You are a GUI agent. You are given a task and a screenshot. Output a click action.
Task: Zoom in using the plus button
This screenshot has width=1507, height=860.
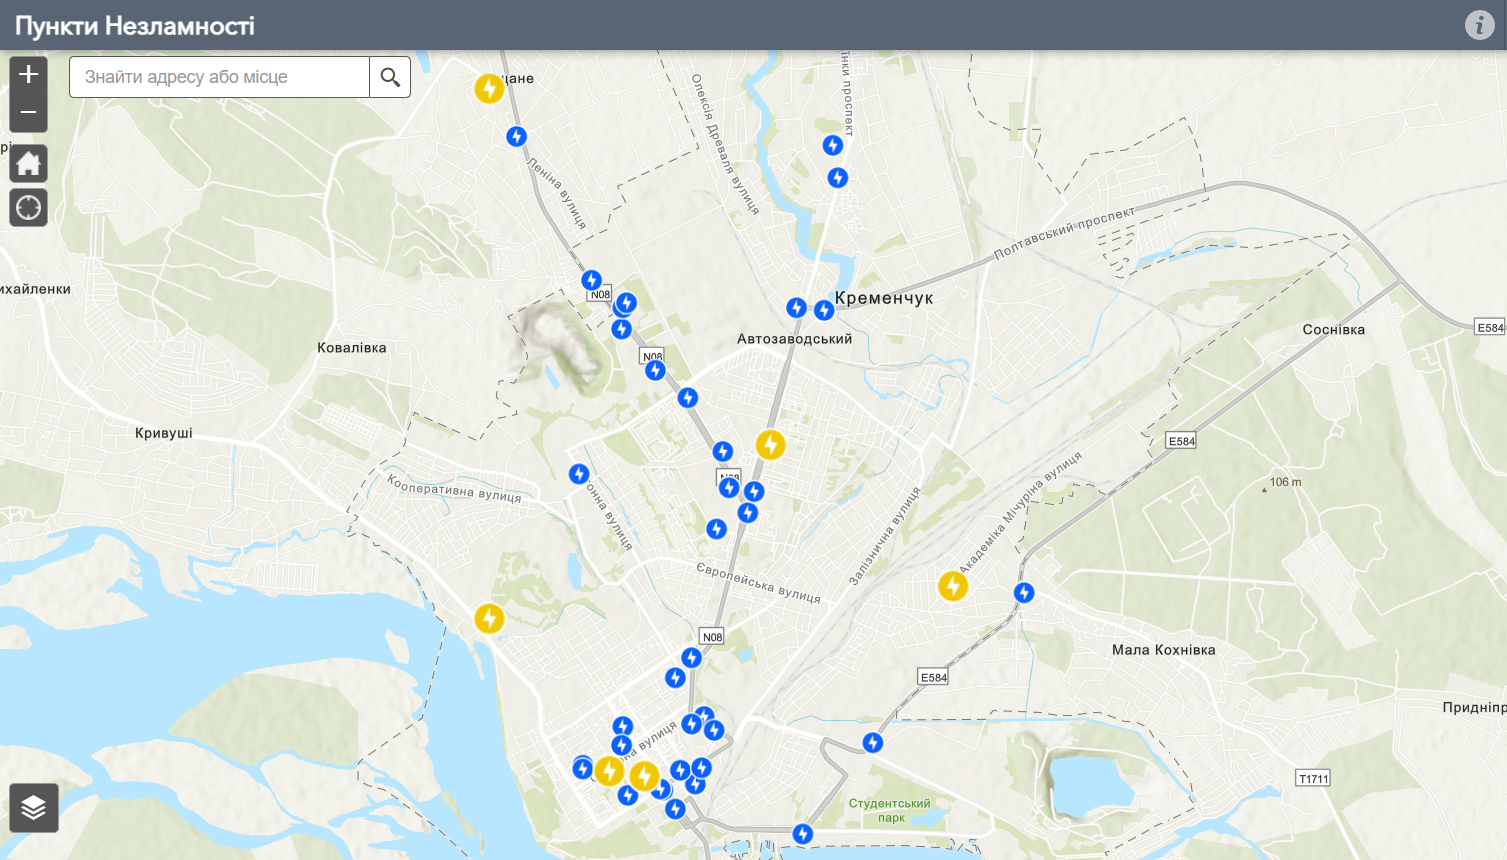28,74
